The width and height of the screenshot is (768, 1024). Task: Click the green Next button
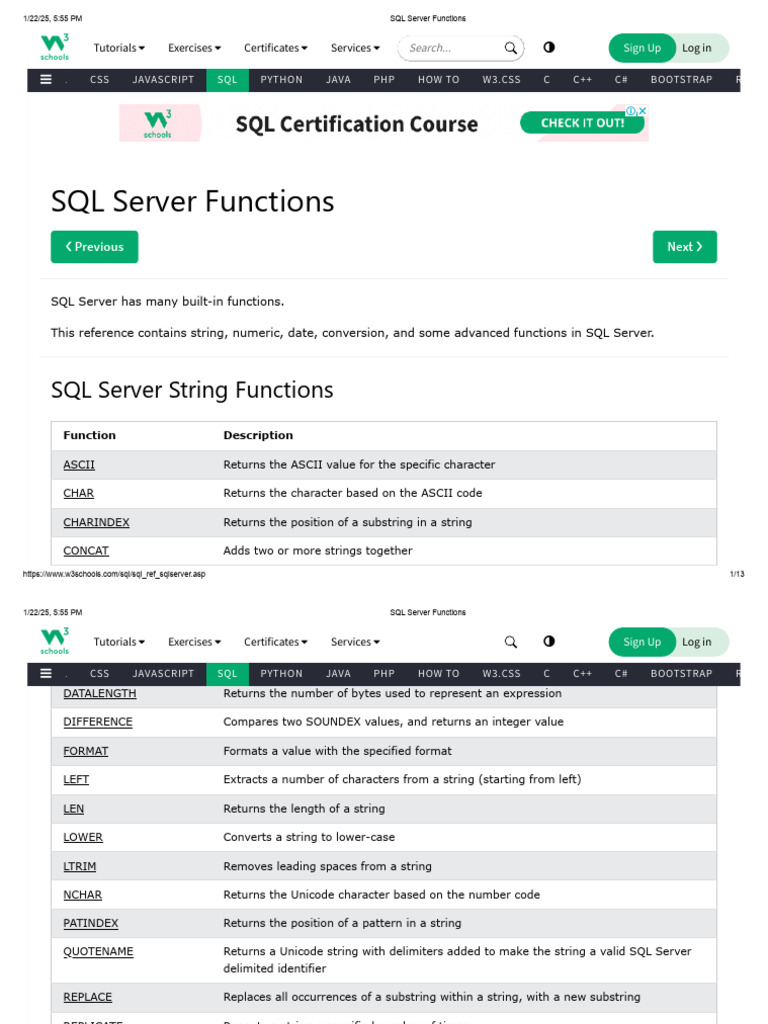[x=684, y=247]
